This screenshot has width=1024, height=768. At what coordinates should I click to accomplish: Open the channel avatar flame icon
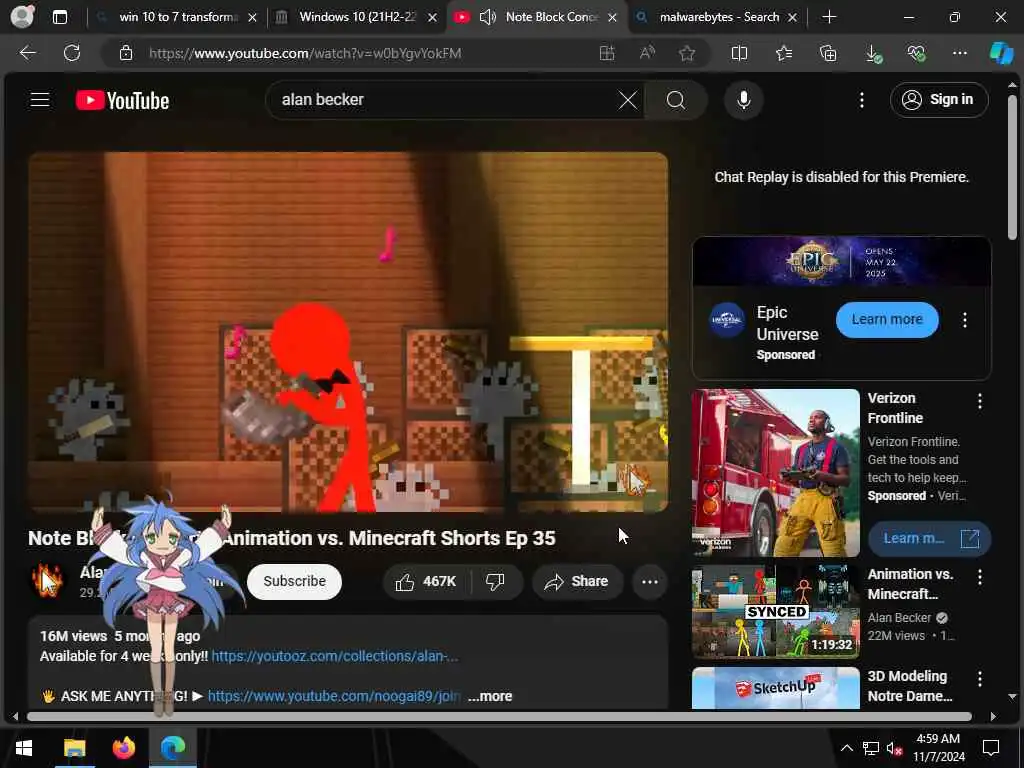(47, 581)
